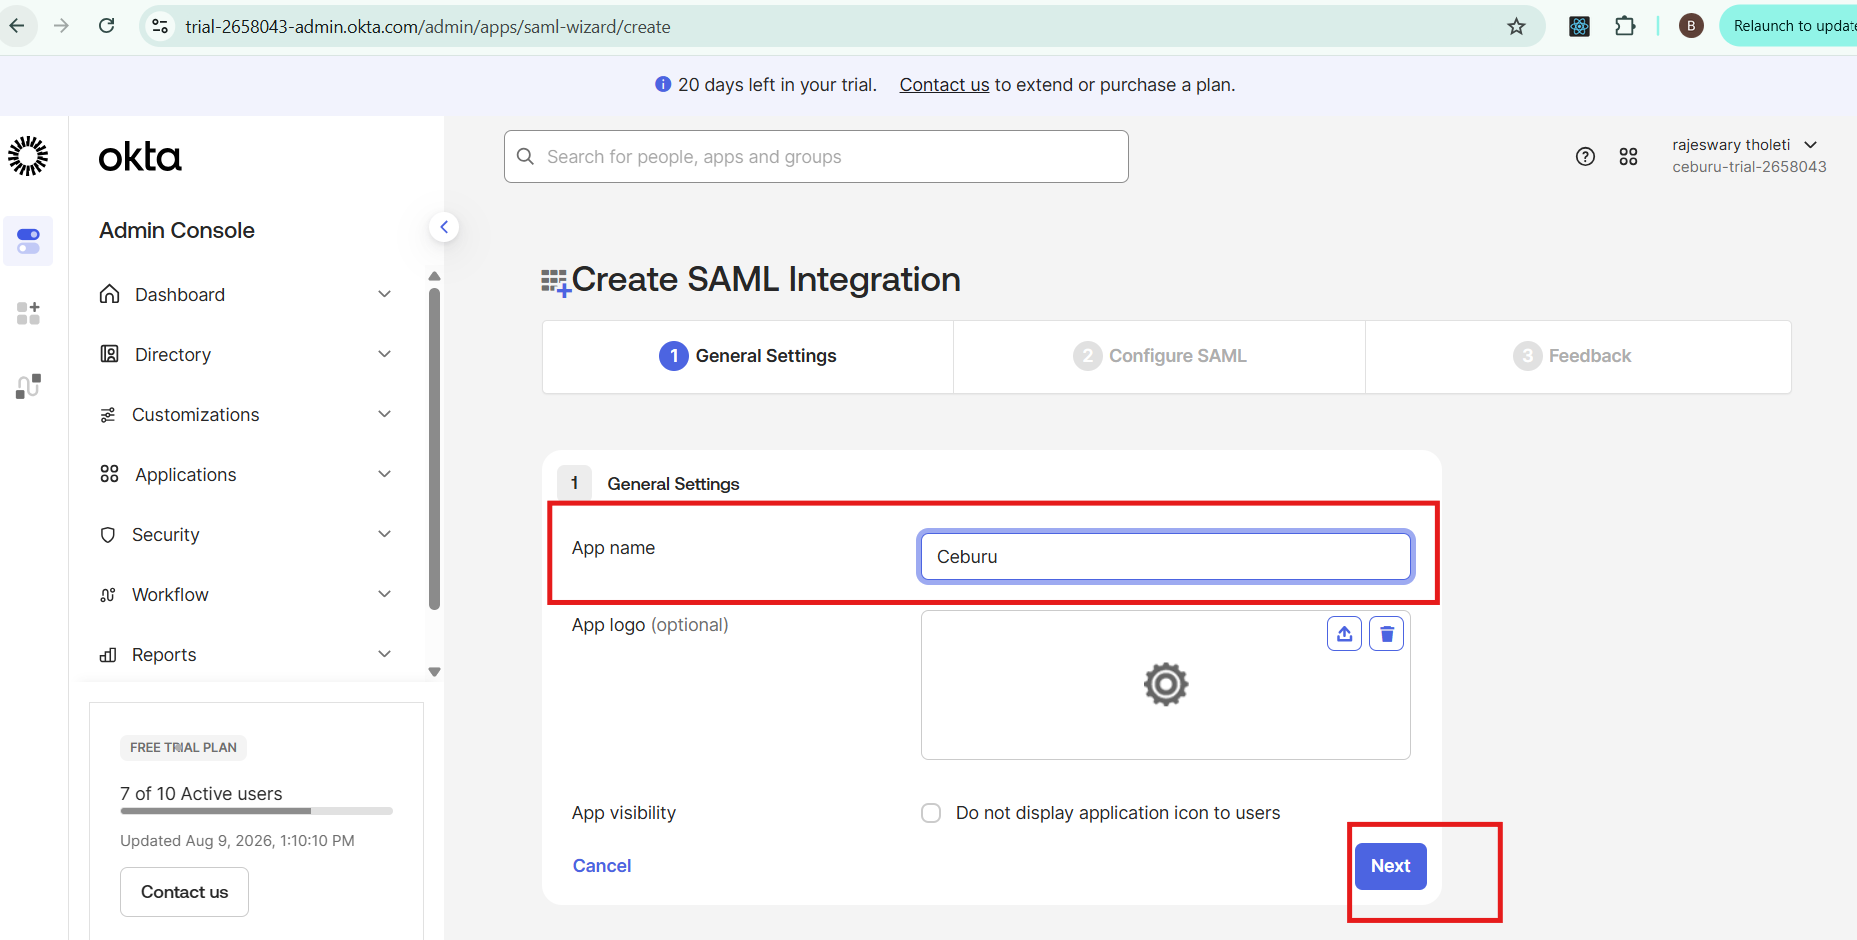Select the Admin Console toggle icon in rail

pos(28,241)
